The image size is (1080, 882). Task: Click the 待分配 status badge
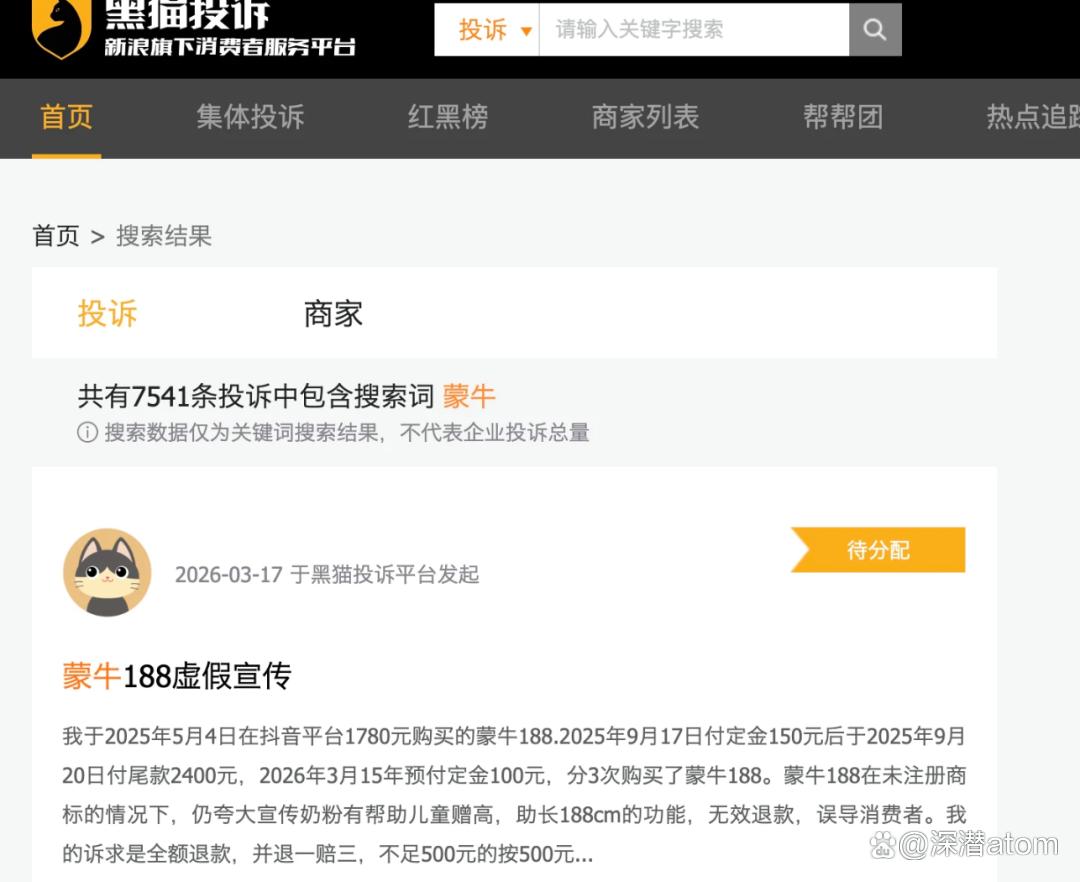pyautogui.click(x=878, y=549)
